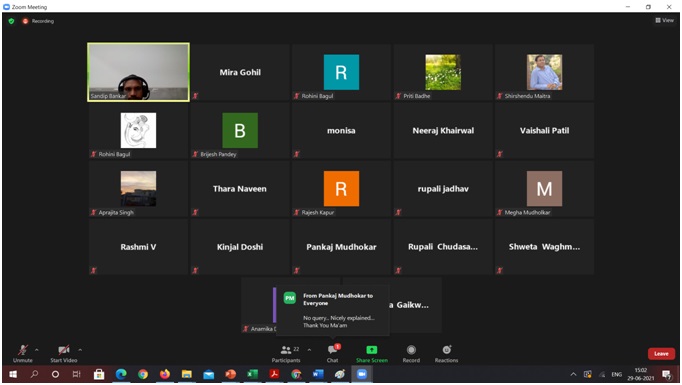Click Priti Badhe's flower profile picture

[x=443, y=72]
